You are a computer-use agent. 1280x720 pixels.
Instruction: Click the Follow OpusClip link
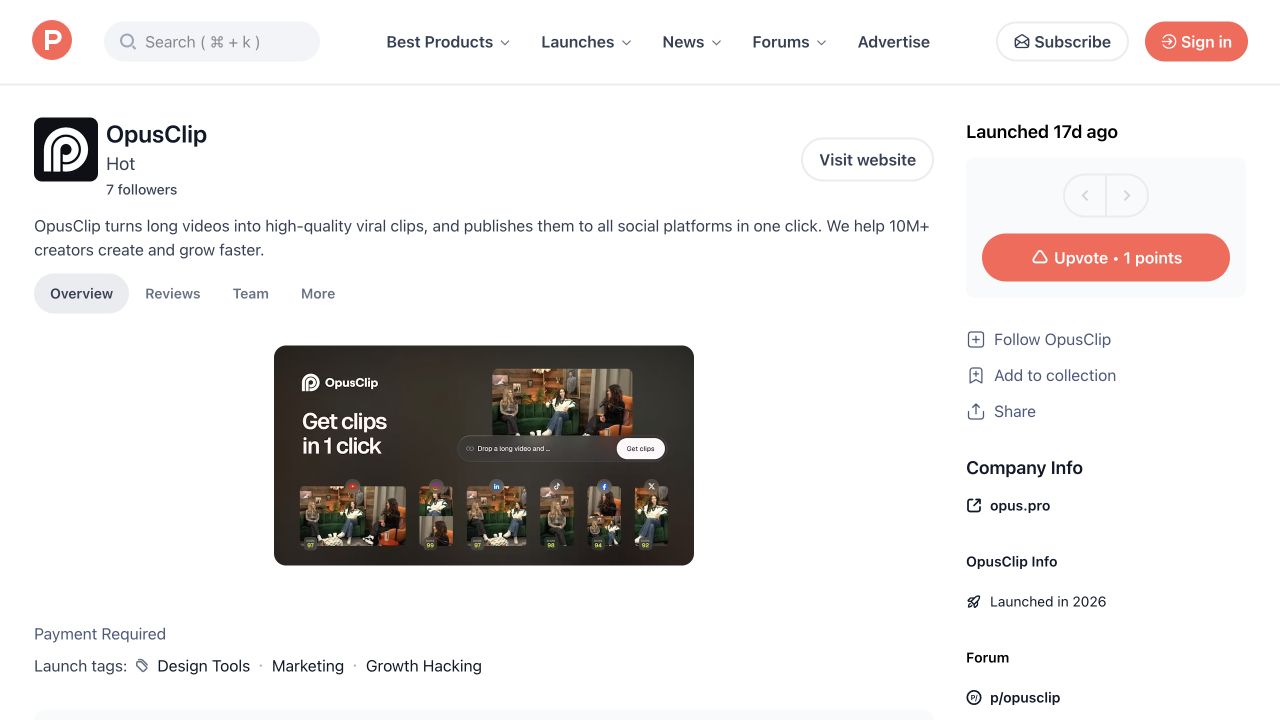click(x=1052, y=339)
